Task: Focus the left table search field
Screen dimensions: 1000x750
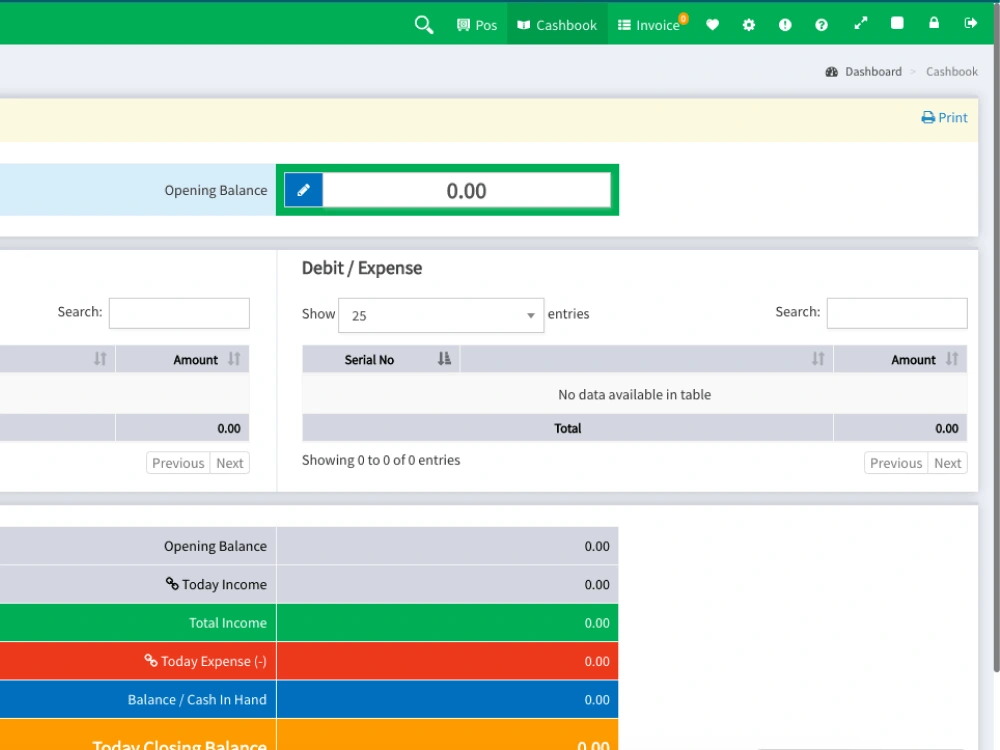Action: pos(179,313)
